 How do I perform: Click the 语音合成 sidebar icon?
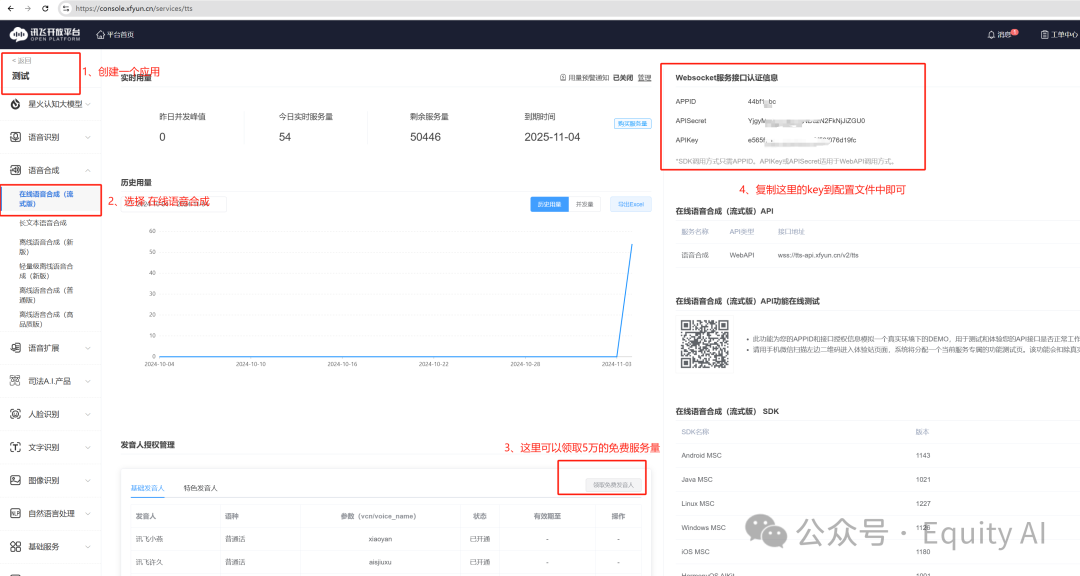(15, 170)
